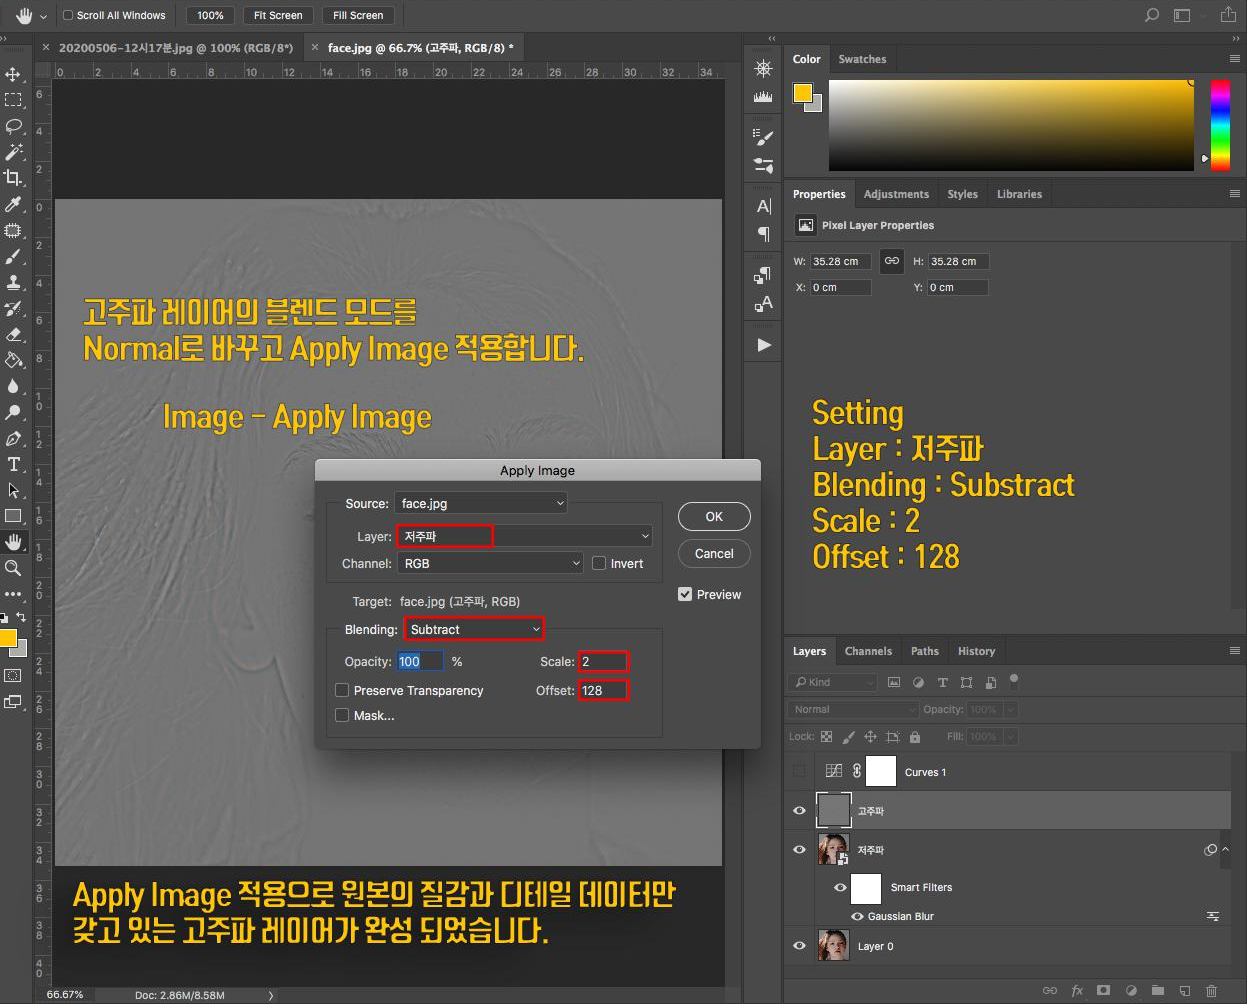Click the Delete layer trash icon

click(1211, 991)
